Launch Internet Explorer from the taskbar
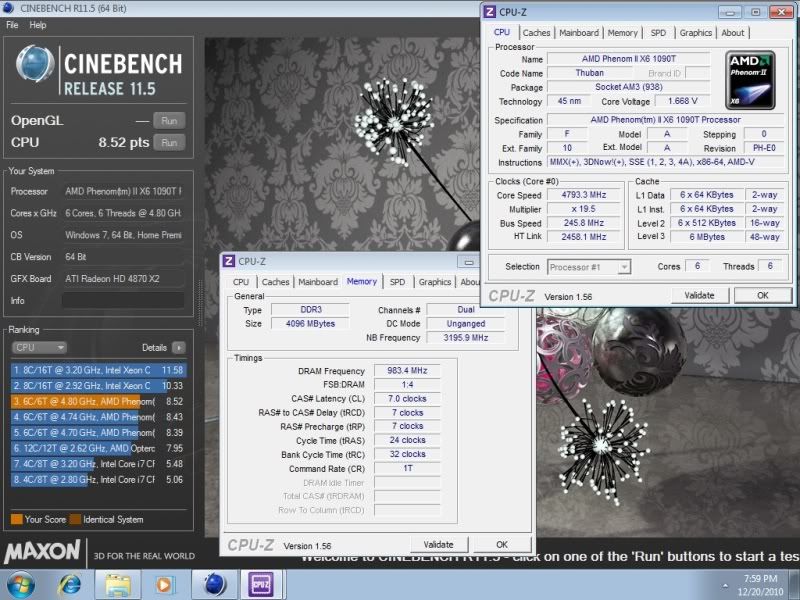800x600 pixels. point(70,585)
